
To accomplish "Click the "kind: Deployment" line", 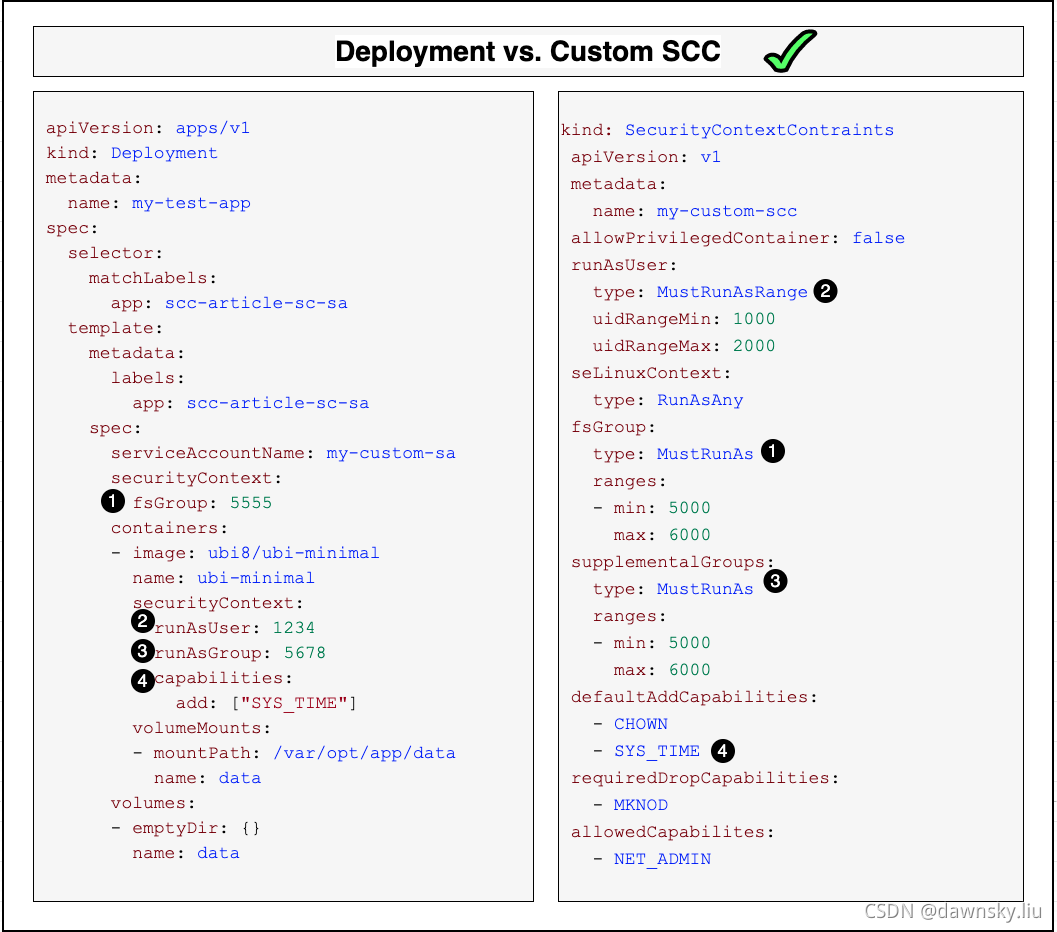I will [x=131, y=153].
